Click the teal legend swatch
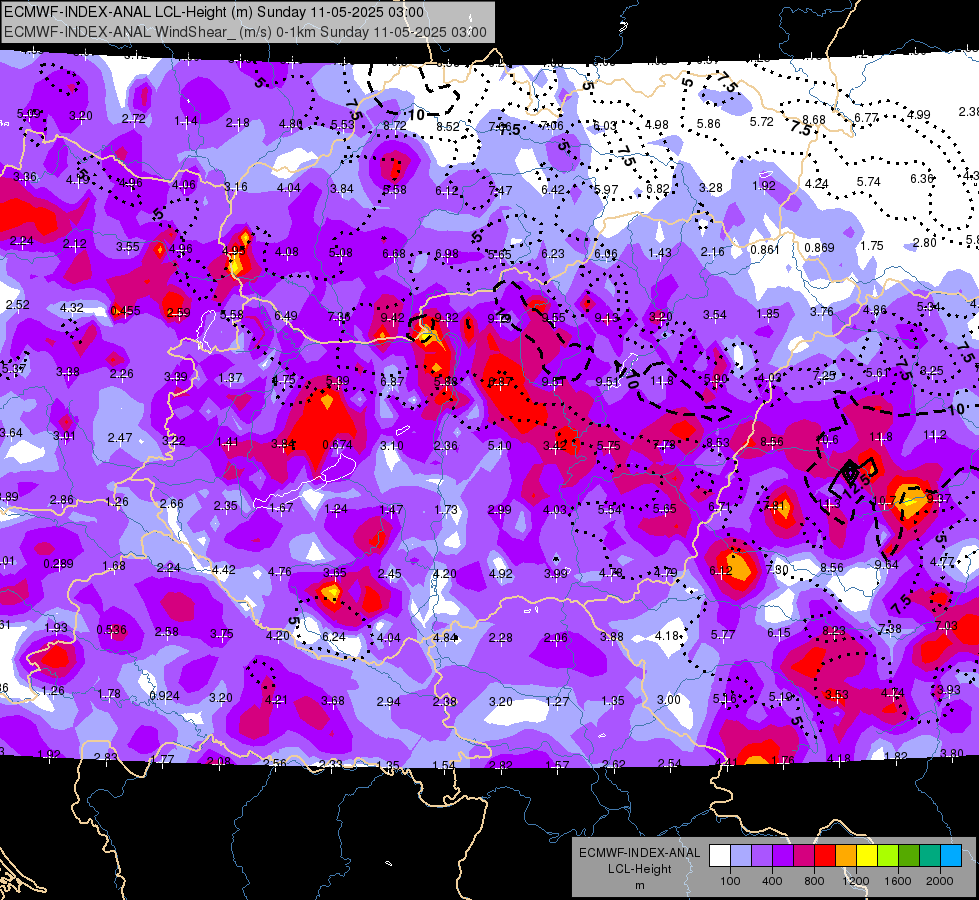 [x=930, y=856]
